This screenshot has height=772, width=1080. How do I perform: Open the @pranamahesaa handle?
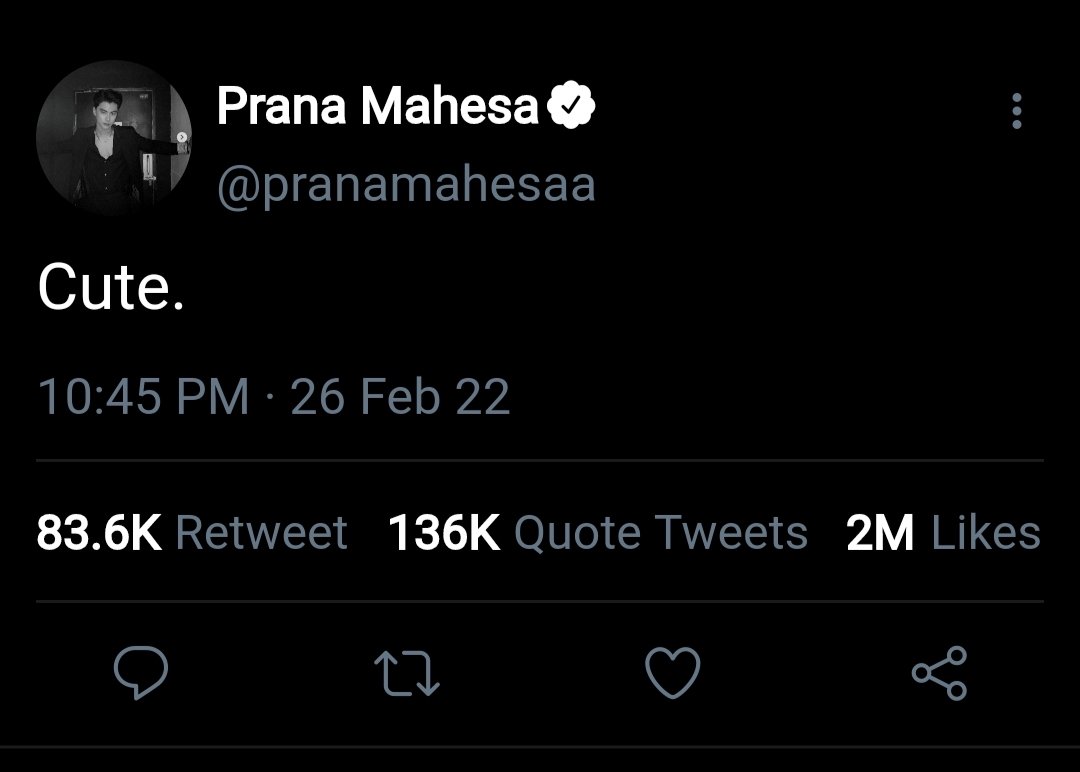pyautogui.click(x=406, y=185)
